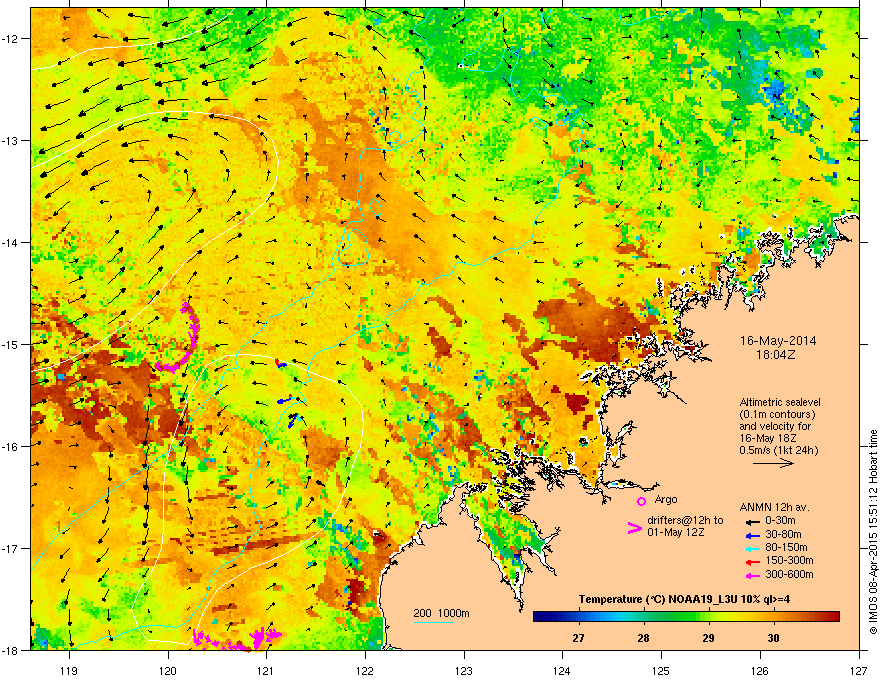This screenshot has height=680, width=880.
Task: Click the latitude axis label '-18'
Action: click(x=10, y=650)
